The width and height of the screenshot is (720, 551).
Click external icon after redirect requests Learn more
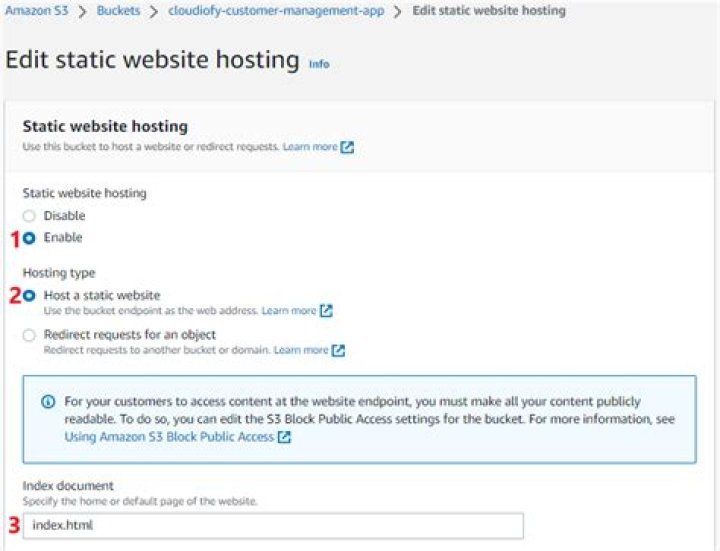pos(338,350)
